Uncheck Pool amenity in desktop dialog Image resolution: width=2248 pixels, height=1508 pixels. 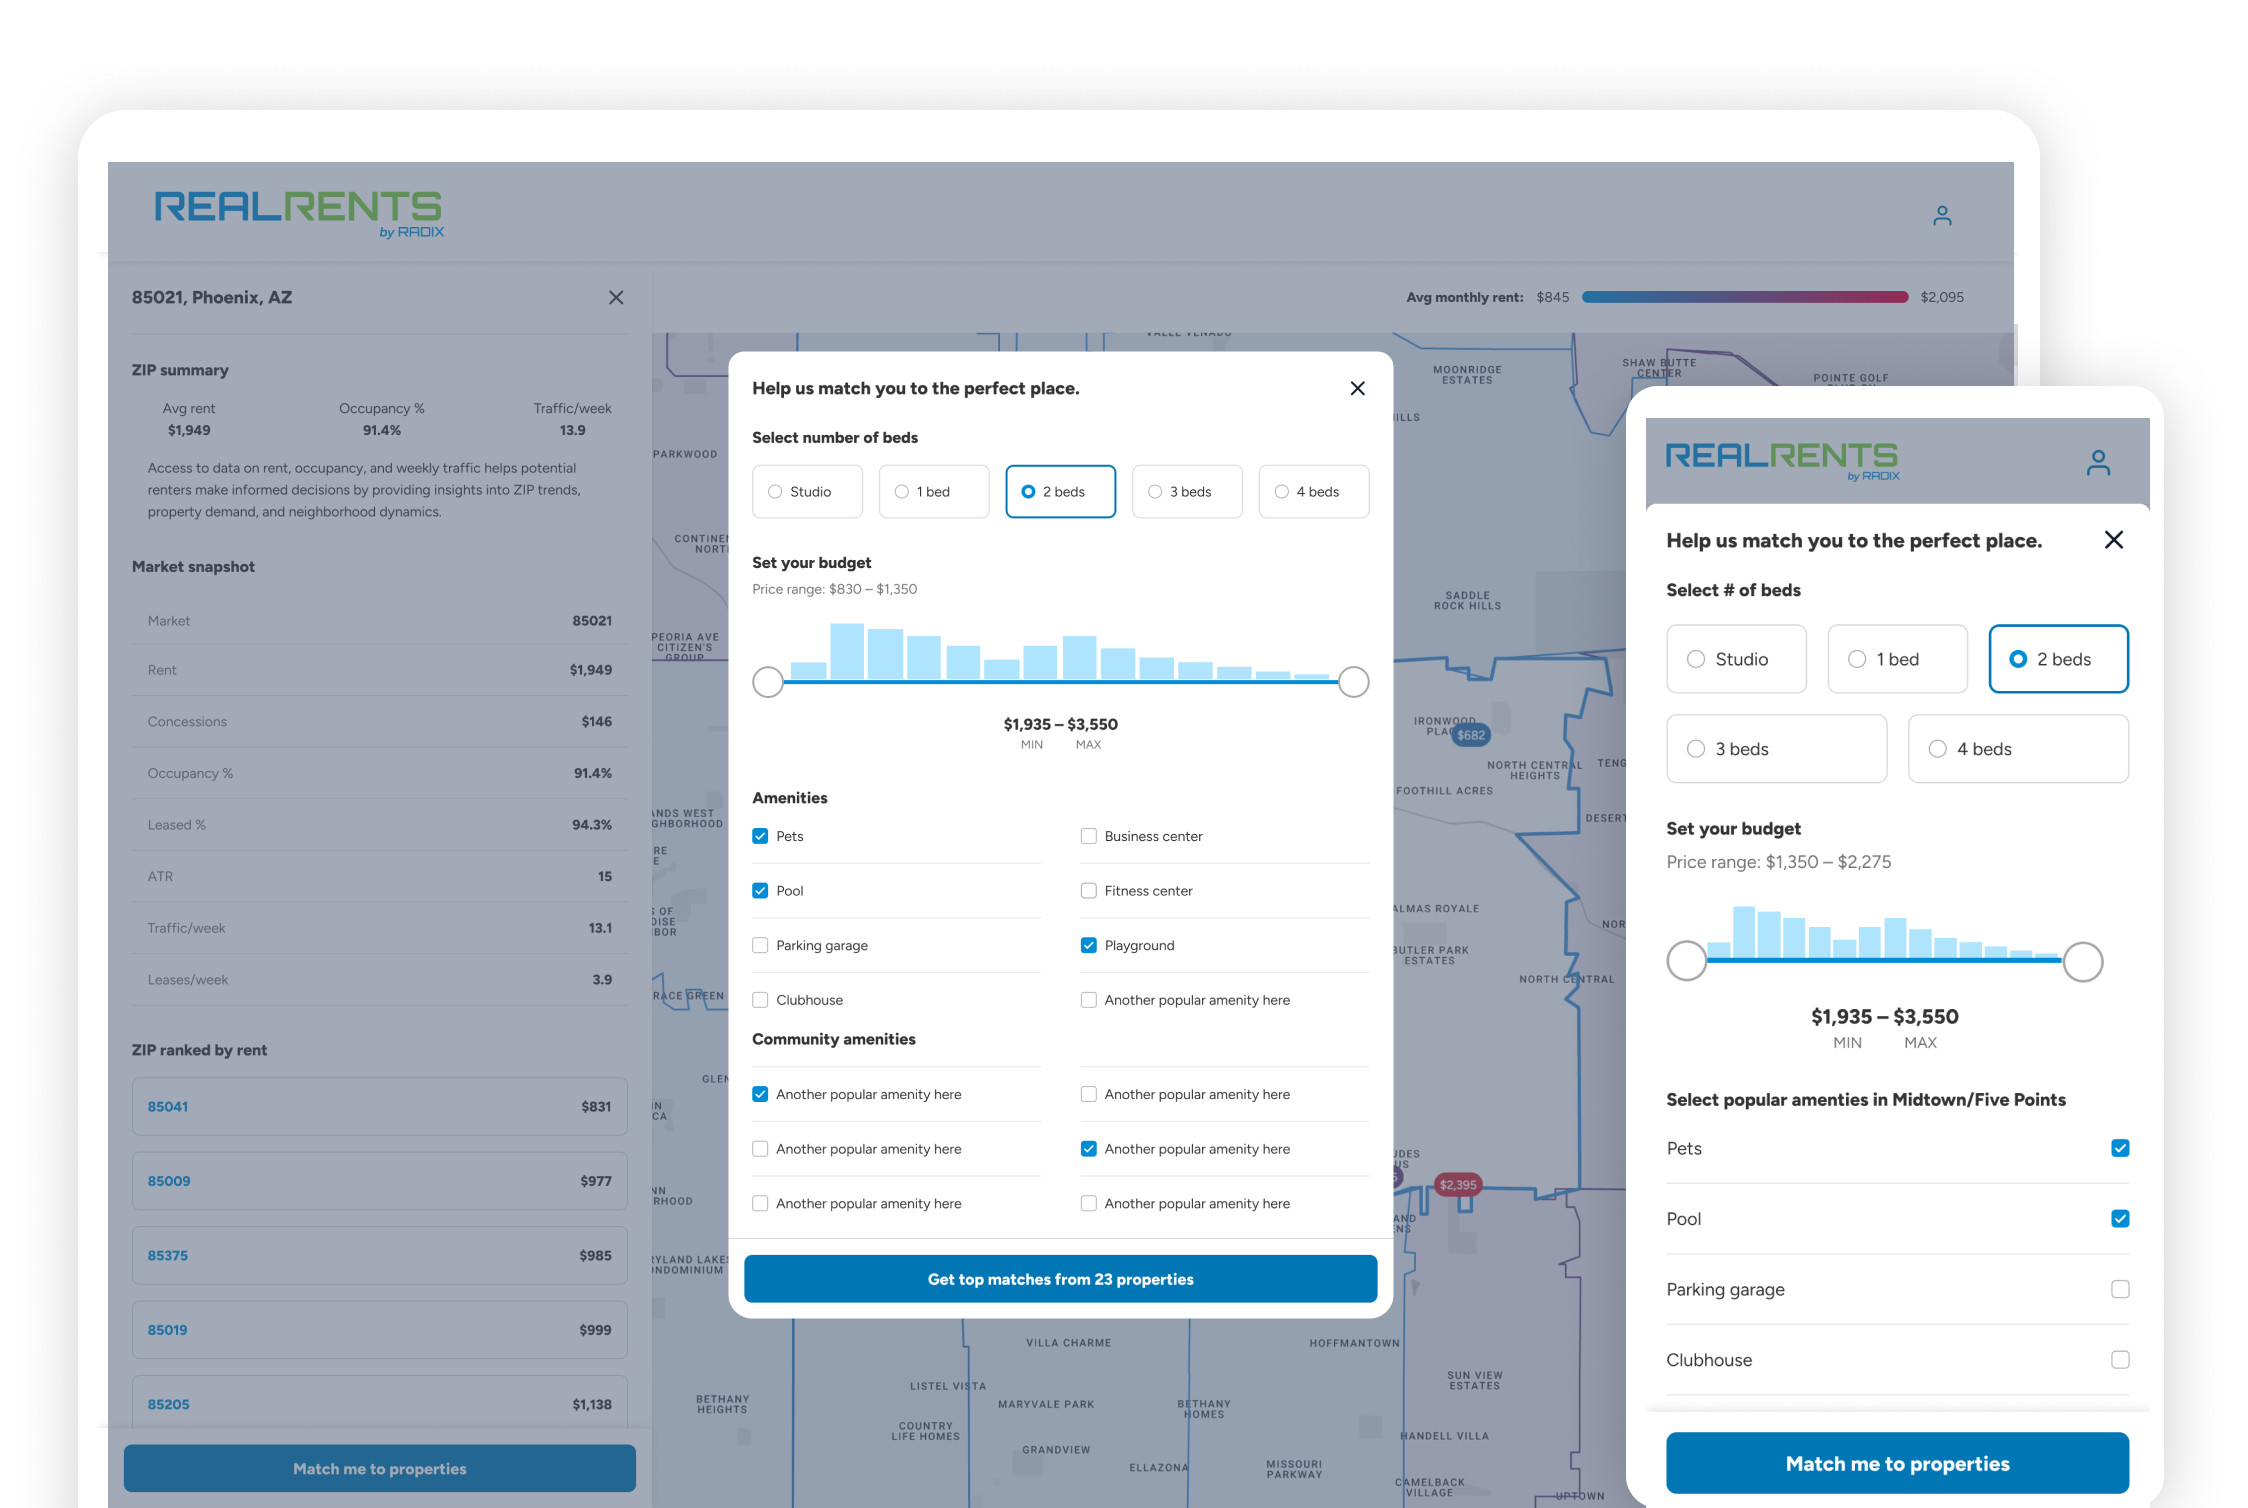pos(760,891)
